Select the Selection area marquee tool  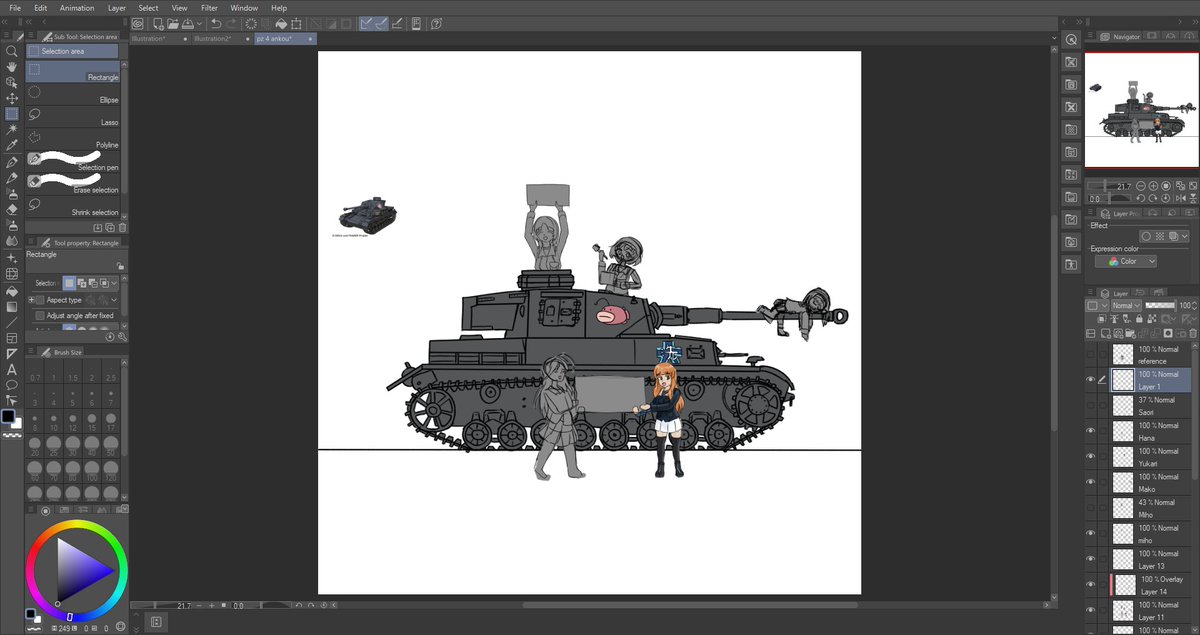click(x=12, y=114)
